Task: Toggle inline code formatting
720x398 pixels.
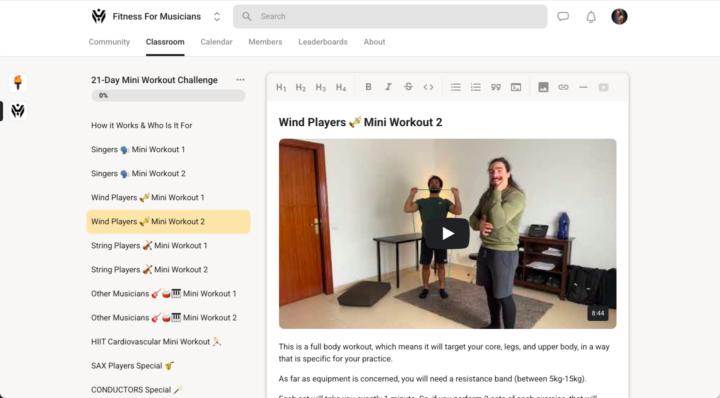Action: pos(428,87)
